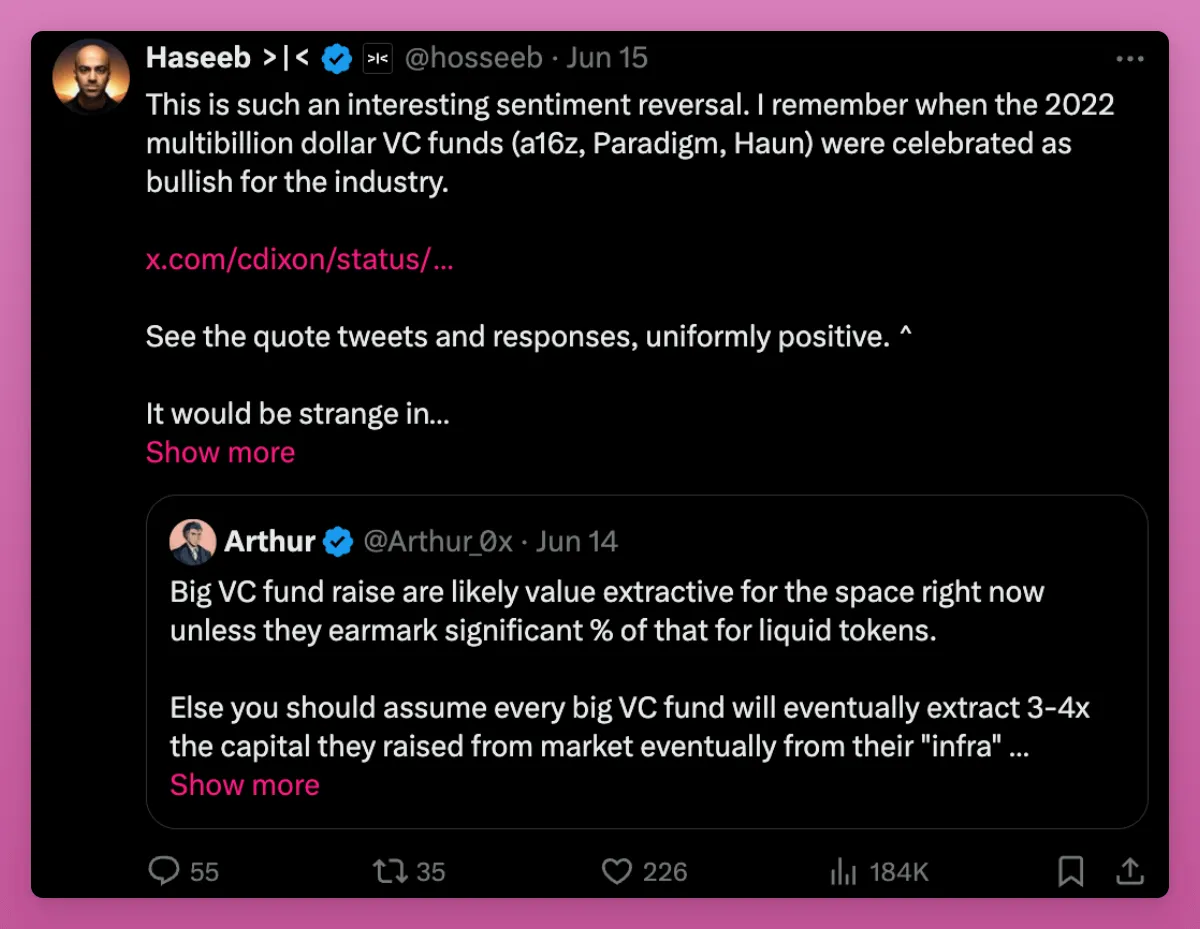Click the Haseeb display name

[198, 59]
